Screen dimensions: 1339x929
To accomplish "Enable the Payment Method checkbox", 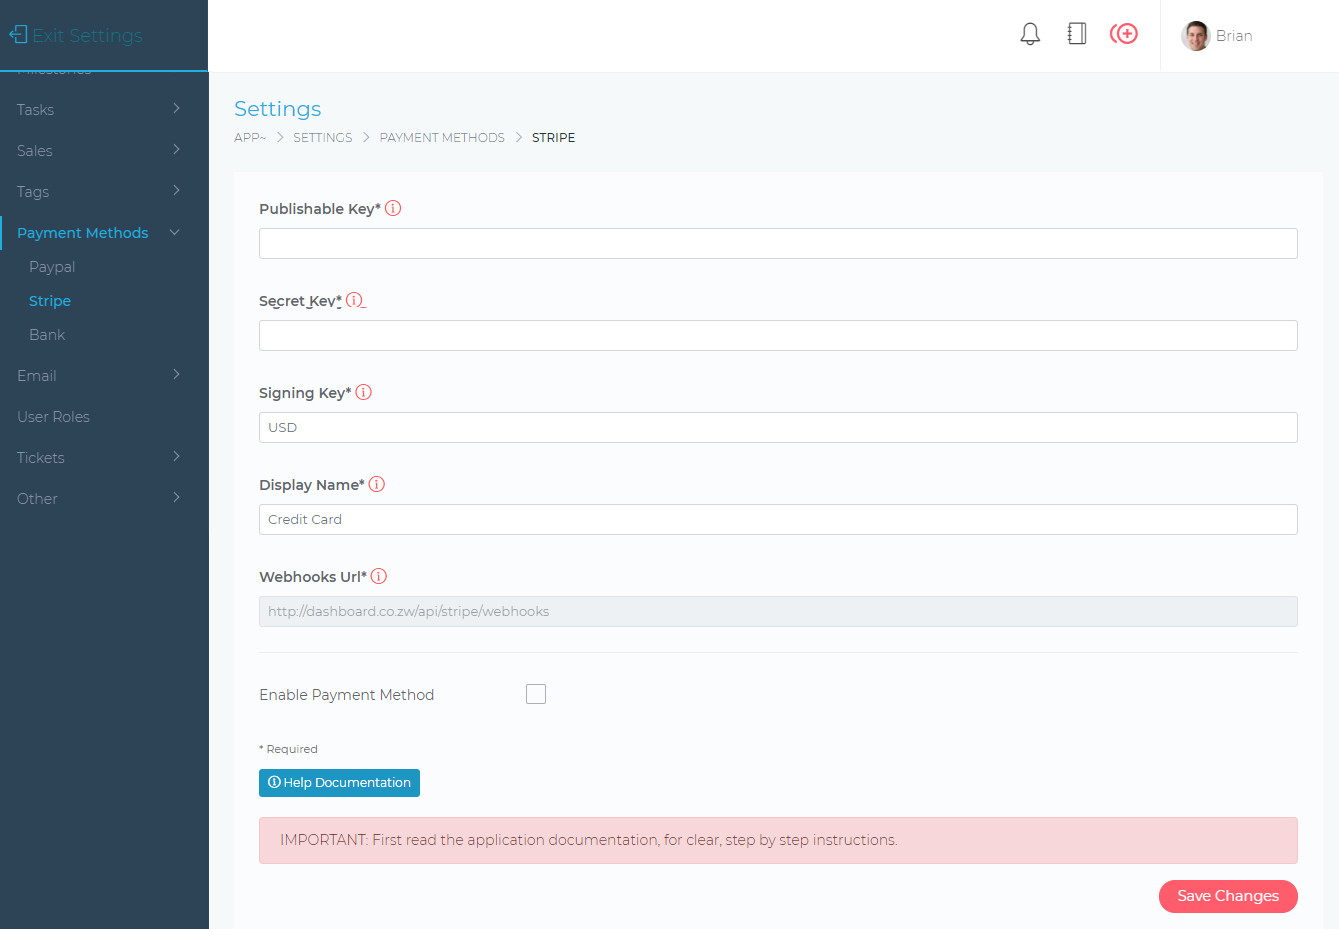I will [536, 693].
